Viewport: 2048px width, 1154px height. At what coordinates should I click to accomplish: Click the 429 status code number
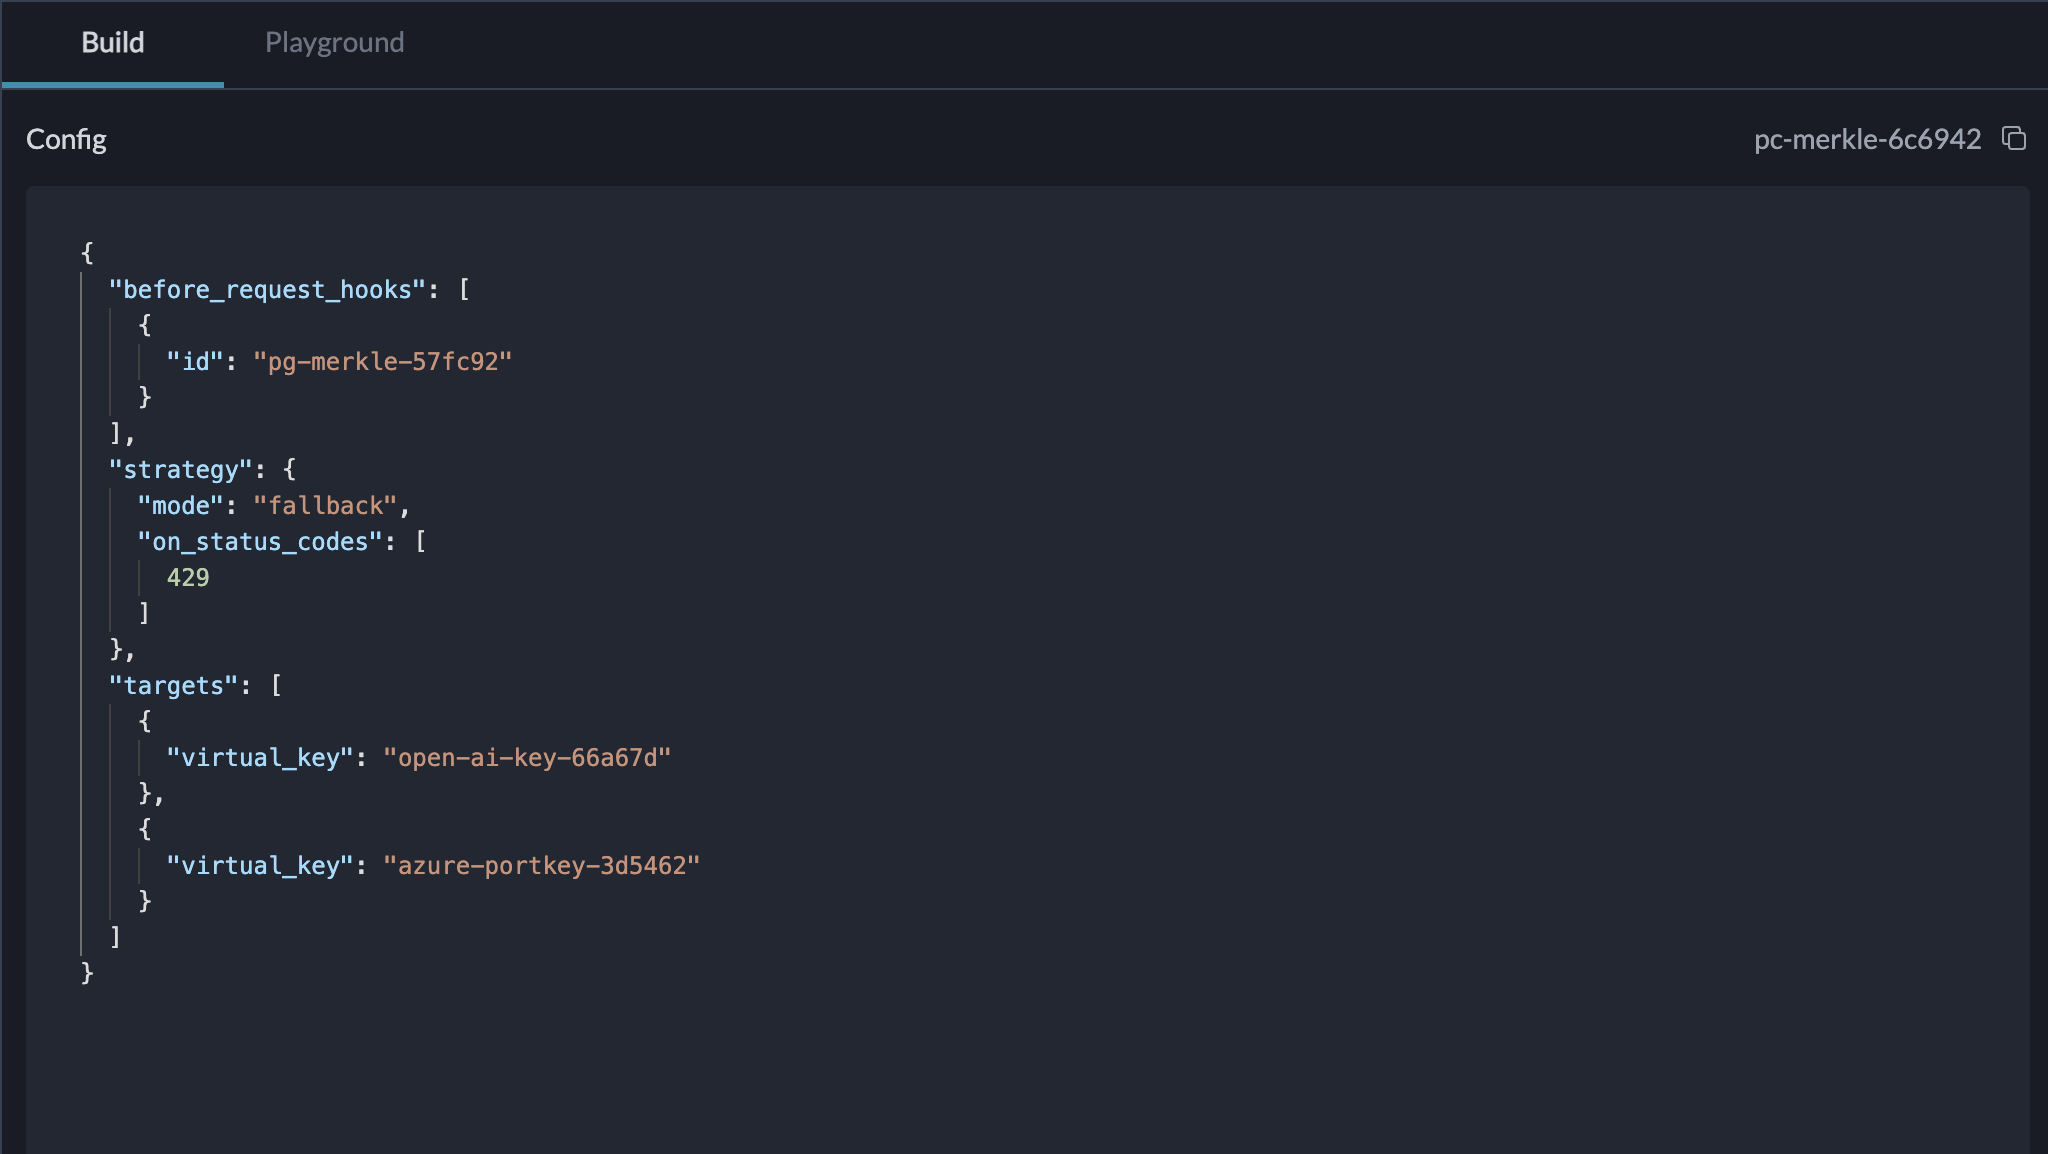click(x=188, y=578)
